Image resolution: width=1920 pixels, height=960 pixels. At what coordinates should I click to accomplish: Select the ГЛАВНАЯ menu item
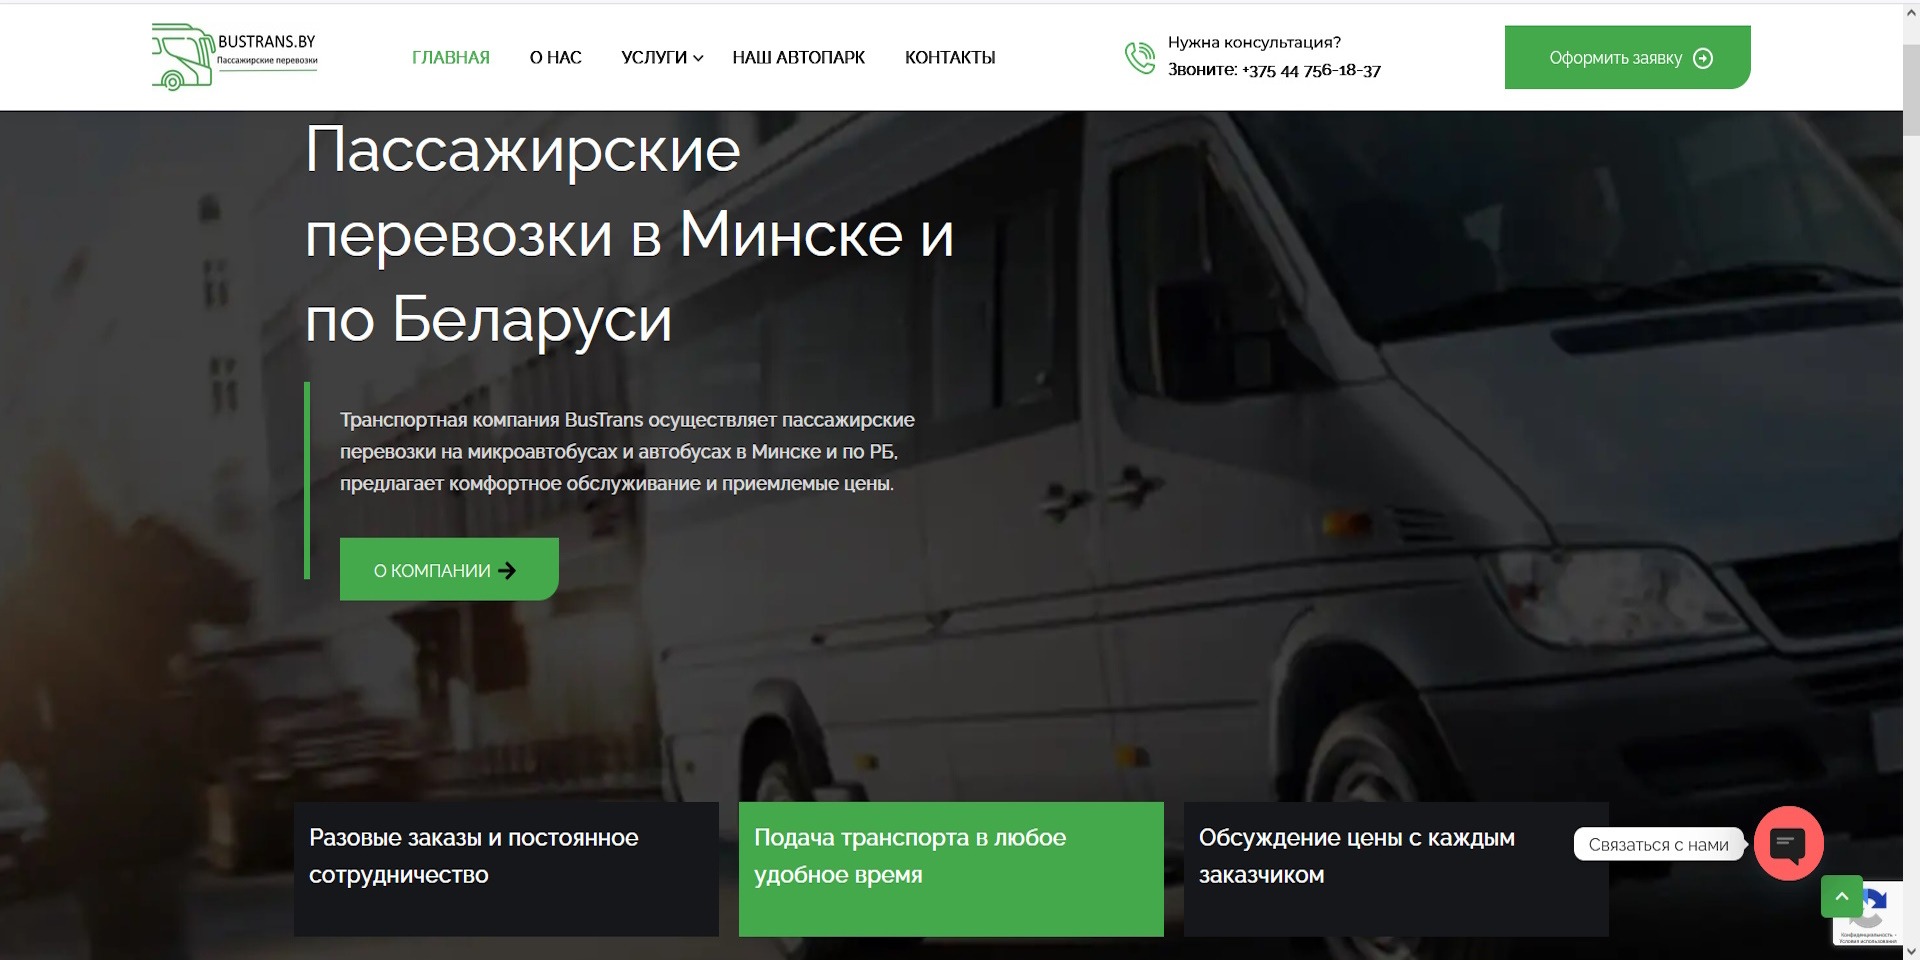(450, 57)
